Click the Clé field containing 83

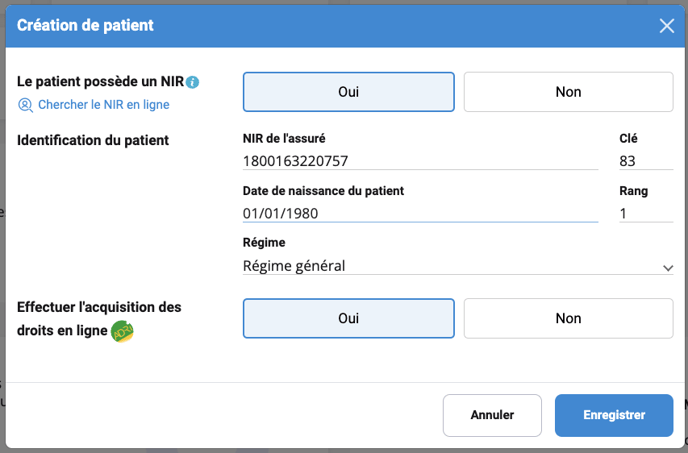[x=645, y=160]
